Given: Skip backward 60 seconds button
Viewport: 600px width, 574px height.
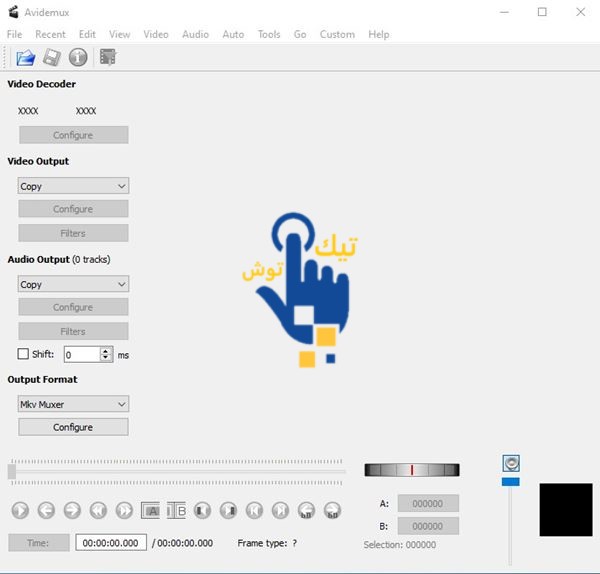Looking at the screenshot, I should click(x=307, y=510).
